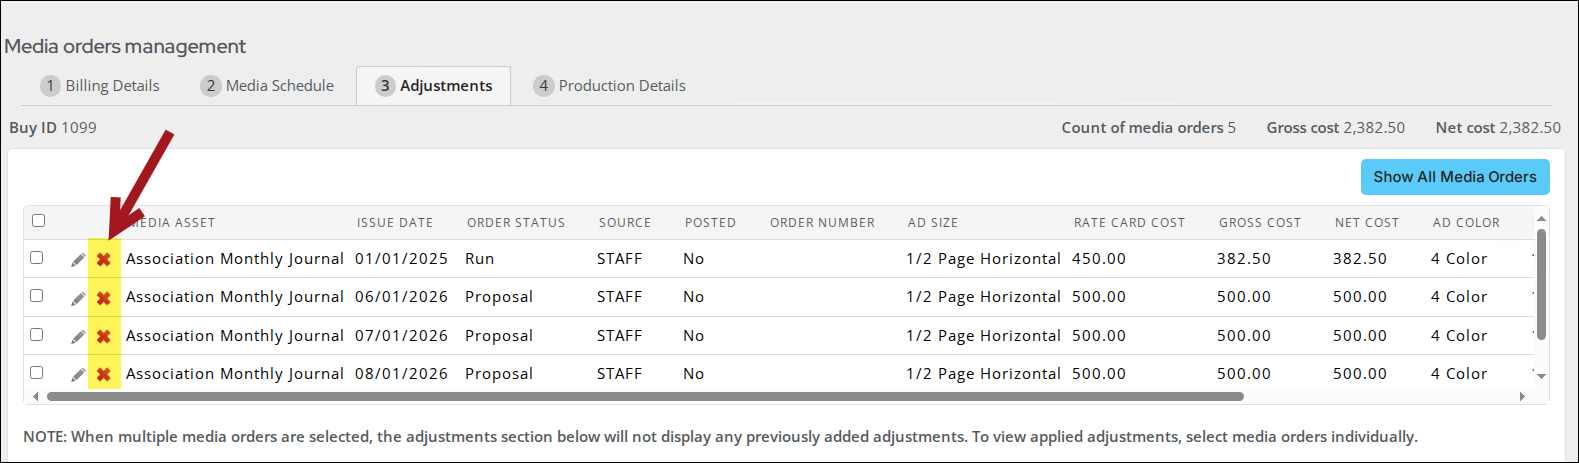Click the Source column header
This screenshot has height=463, width=1579.
tap(625, 223)
